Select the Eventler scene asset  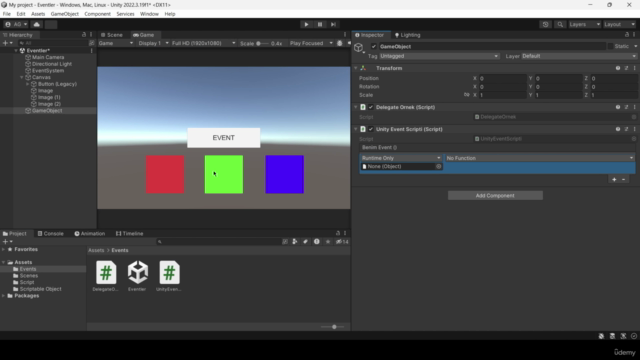click(x=137, y=276)
